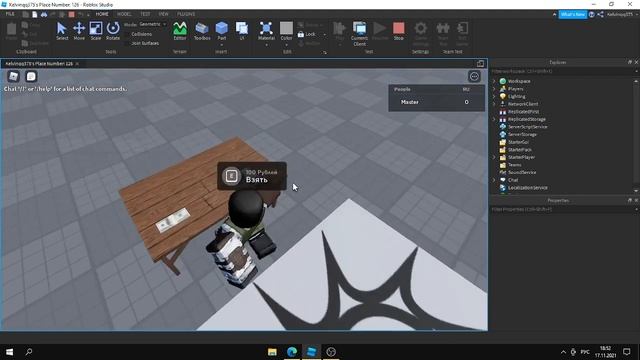
Task: Click the Lock tool in Edit group
Action: (307, 34)
